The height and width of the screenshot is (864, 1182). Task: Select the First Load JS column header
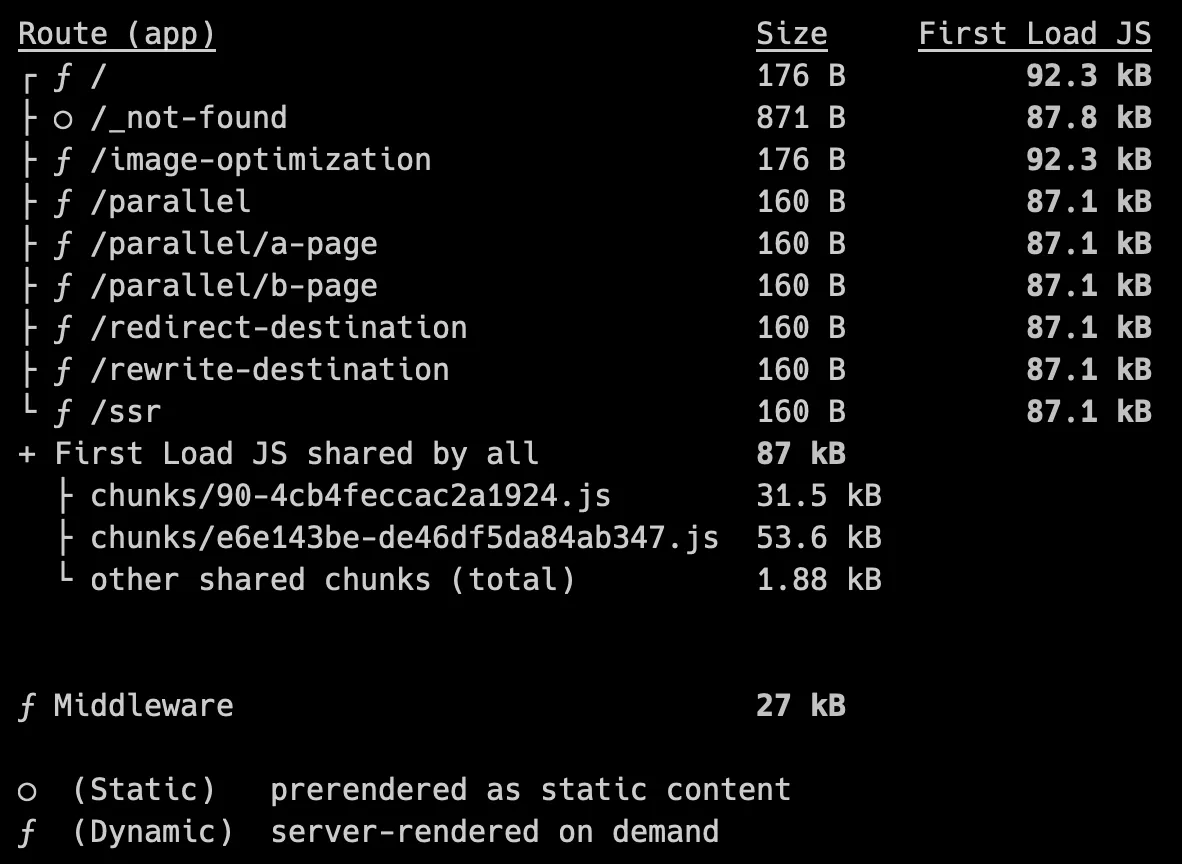[x=1034, y=34]
